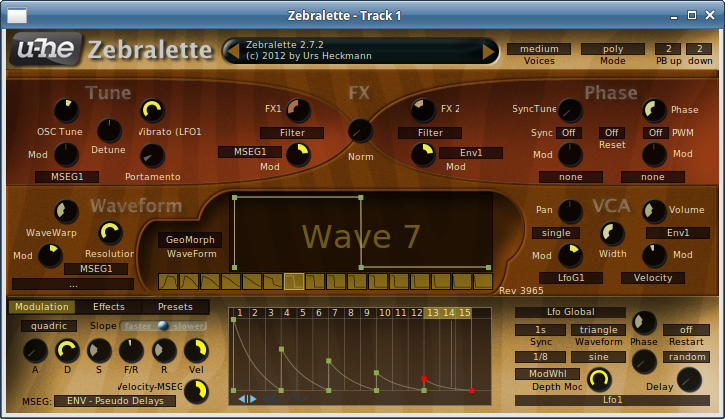
Task: Click the 1/8 LFO rate selector
Action: (x=540, y=357)
